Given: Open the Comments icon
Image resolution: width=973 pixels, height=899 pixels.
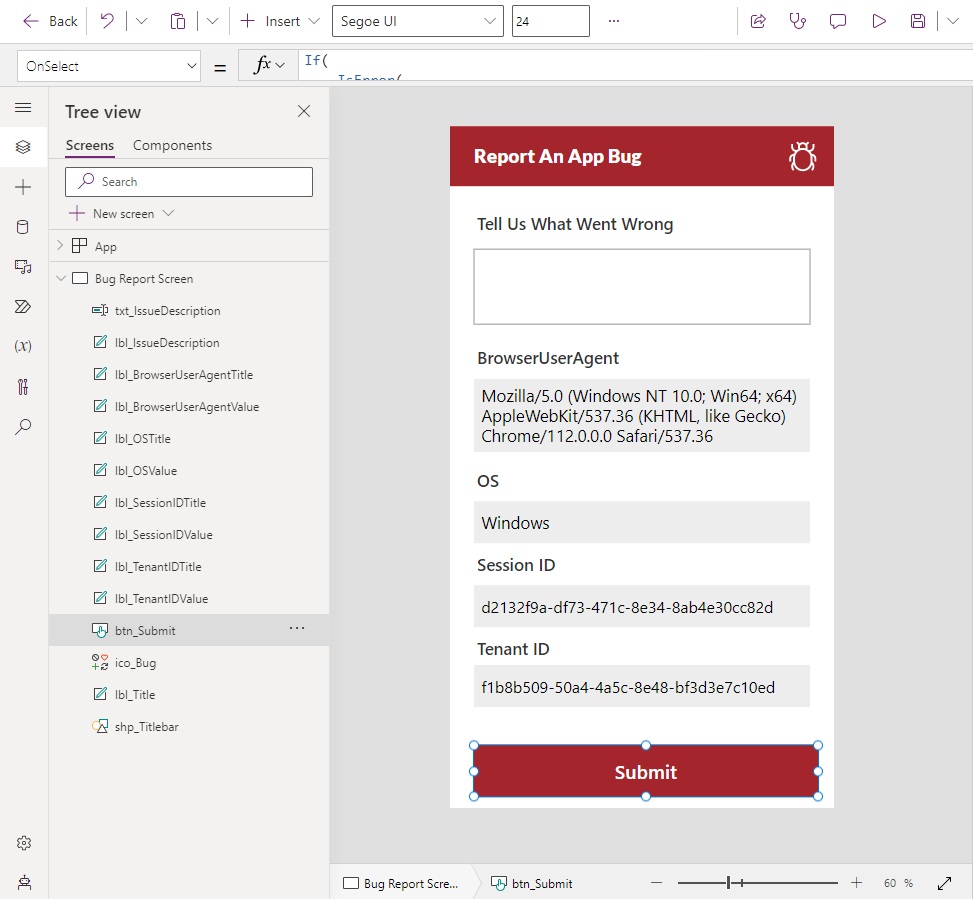Looking at the screenshot, I should pos(838,21).
